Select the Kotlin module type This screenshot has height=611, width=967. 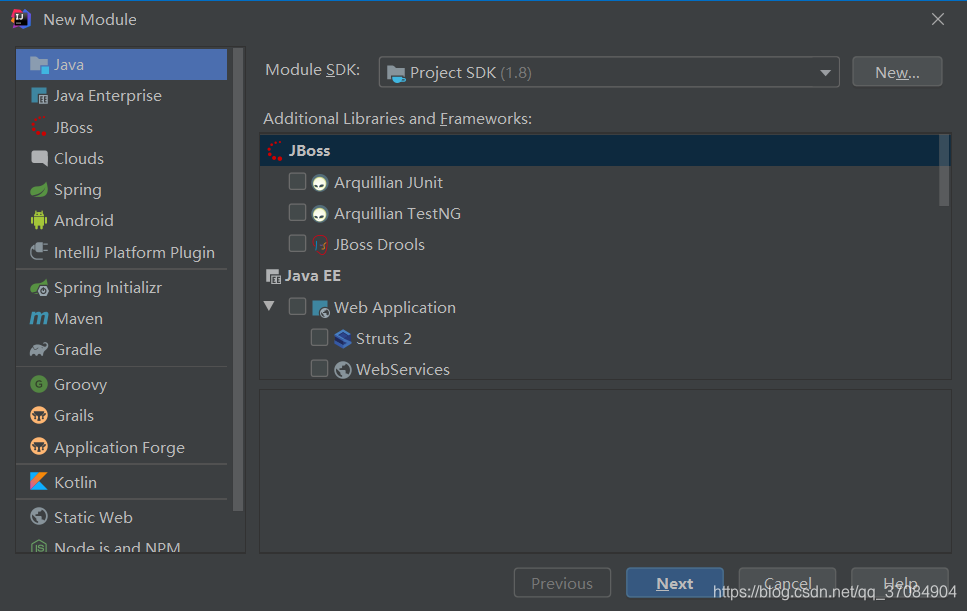click(x=121, y=482)
